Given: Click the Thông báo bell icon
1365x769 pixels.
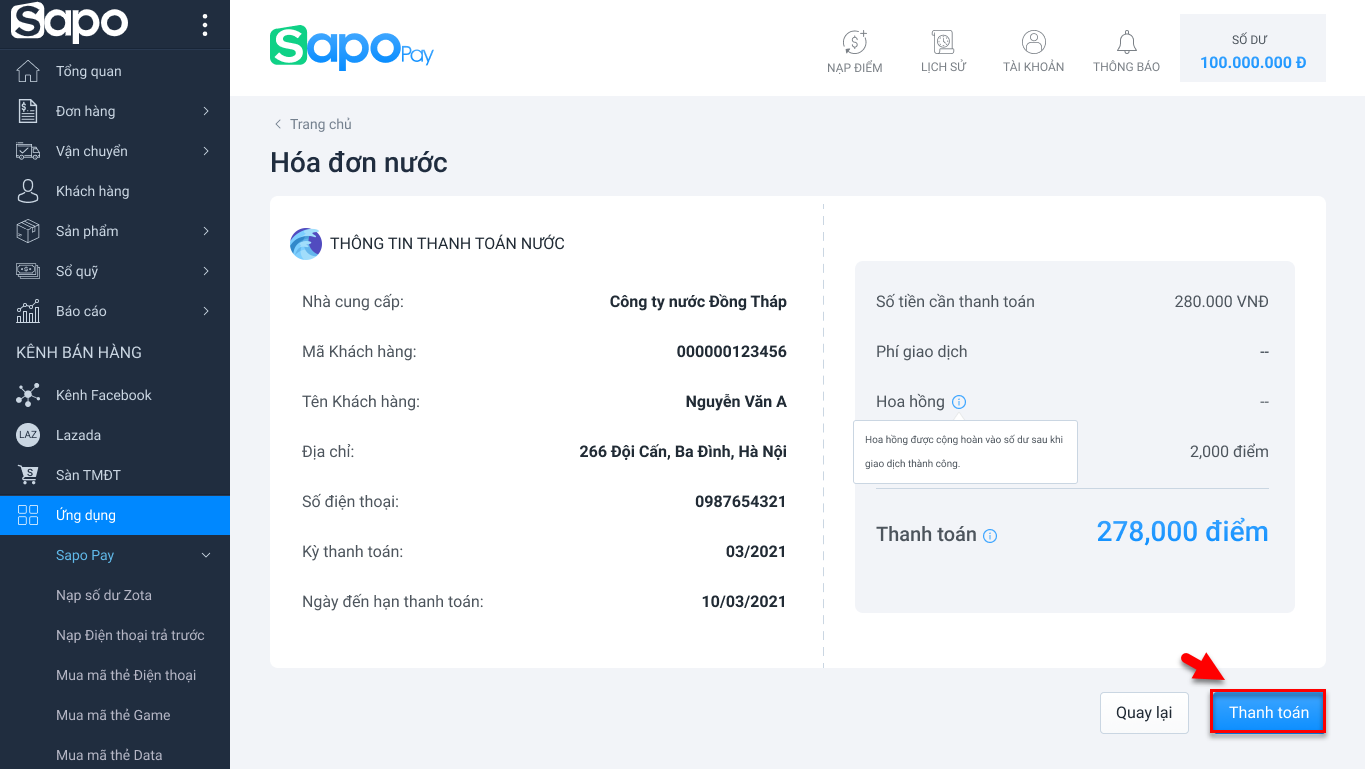Looking at the screenshot, I should coord(1126,43).
